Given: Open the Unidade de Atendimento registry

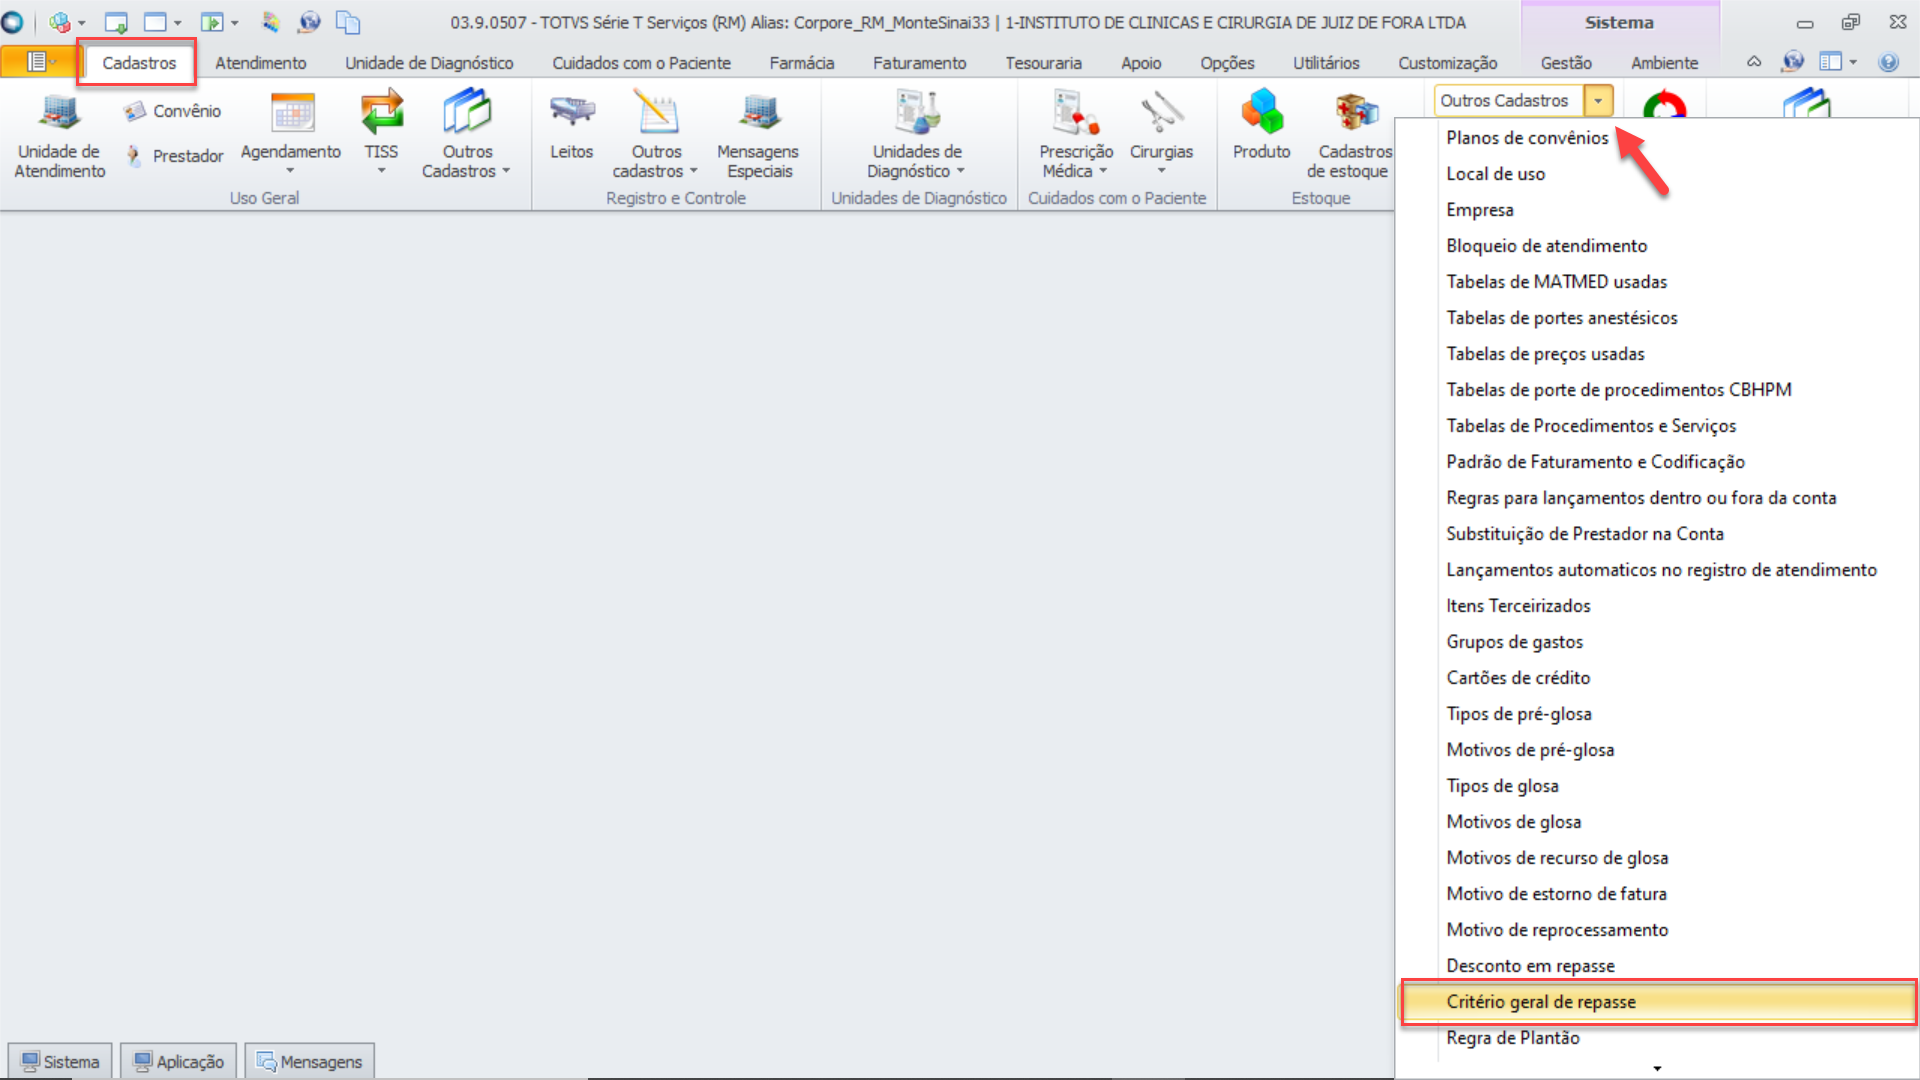Looking at the screenshot, I should tap(59, 135).
